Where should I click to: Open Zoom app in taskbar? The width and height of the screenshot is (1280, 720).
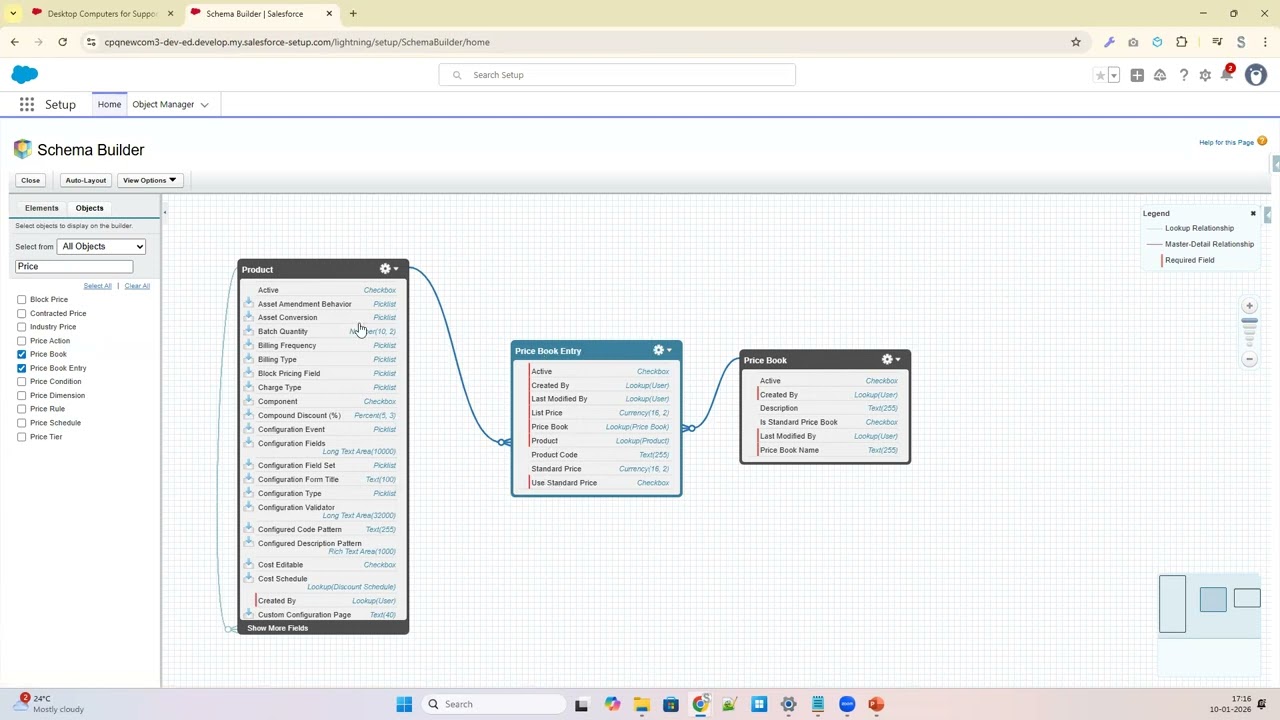tap(847, 704)
